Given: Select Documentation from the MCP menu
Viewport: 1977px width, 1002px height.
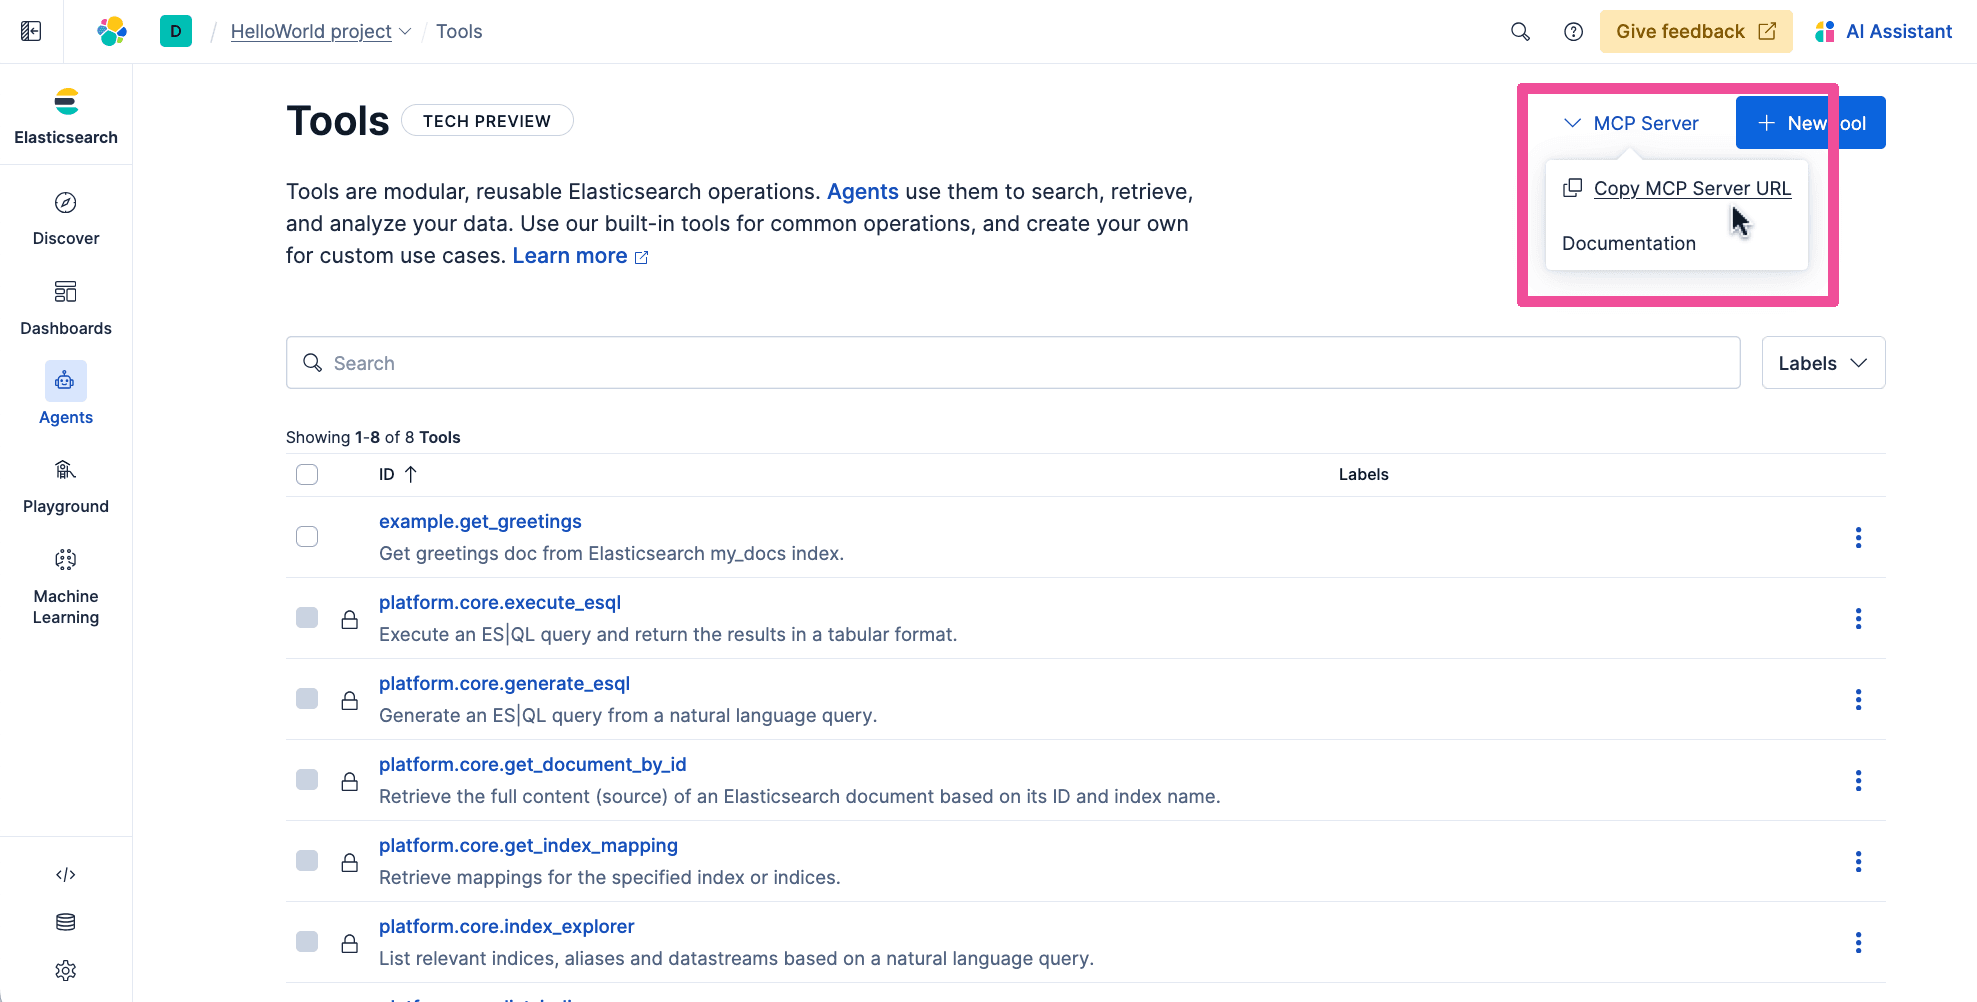Looking at the screenshot, I should (1628, 244).
